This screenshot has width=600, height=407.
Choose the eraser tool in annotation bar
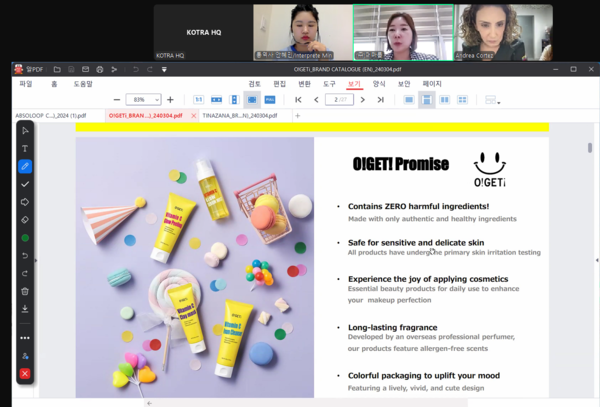point(25,220)
